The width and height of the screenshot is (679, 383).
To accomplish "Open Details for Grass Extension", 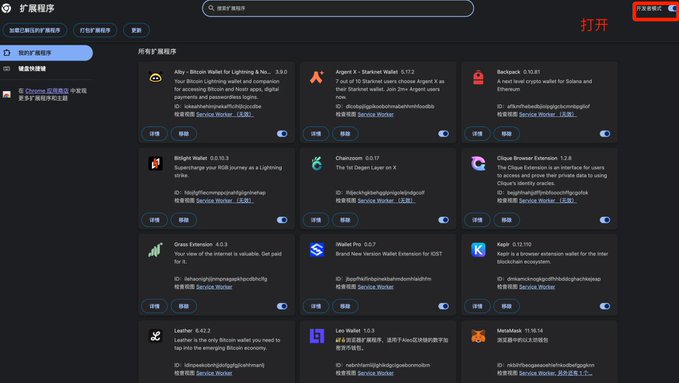I will point(155,306).
